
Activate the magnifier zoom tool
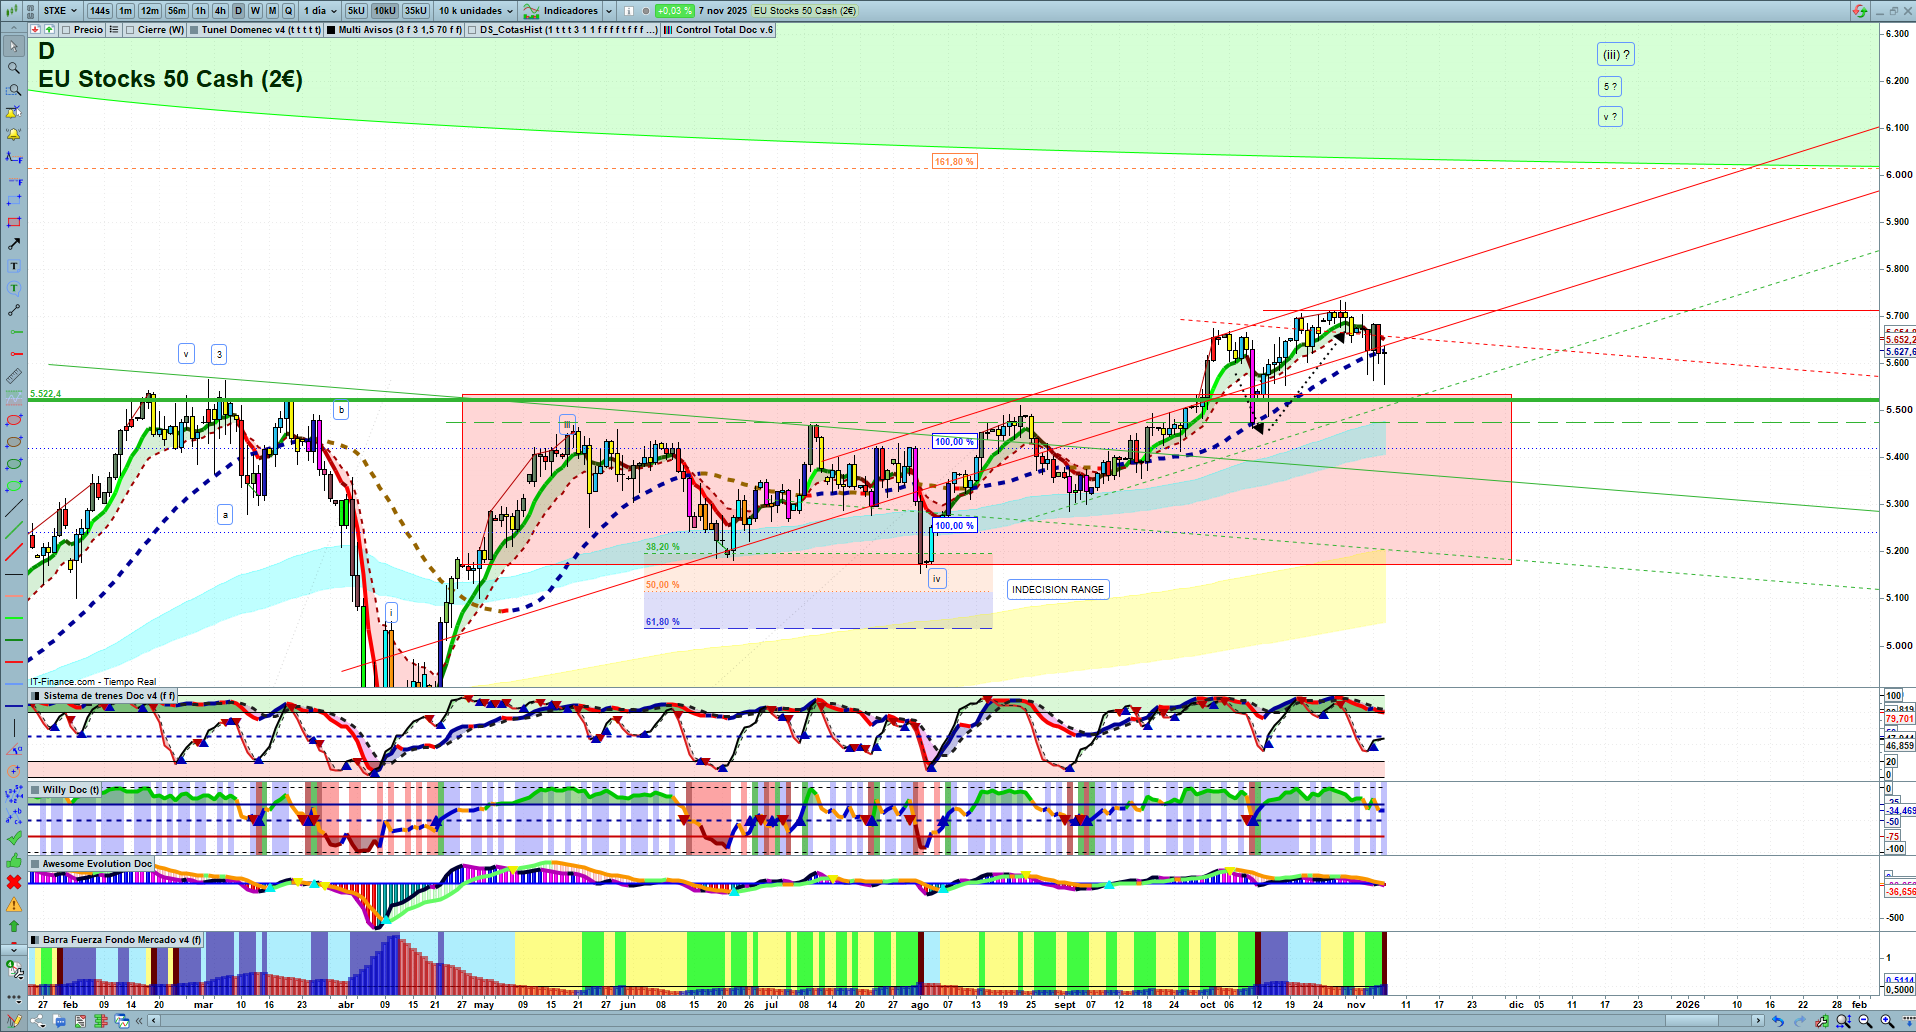click(14, 68)
